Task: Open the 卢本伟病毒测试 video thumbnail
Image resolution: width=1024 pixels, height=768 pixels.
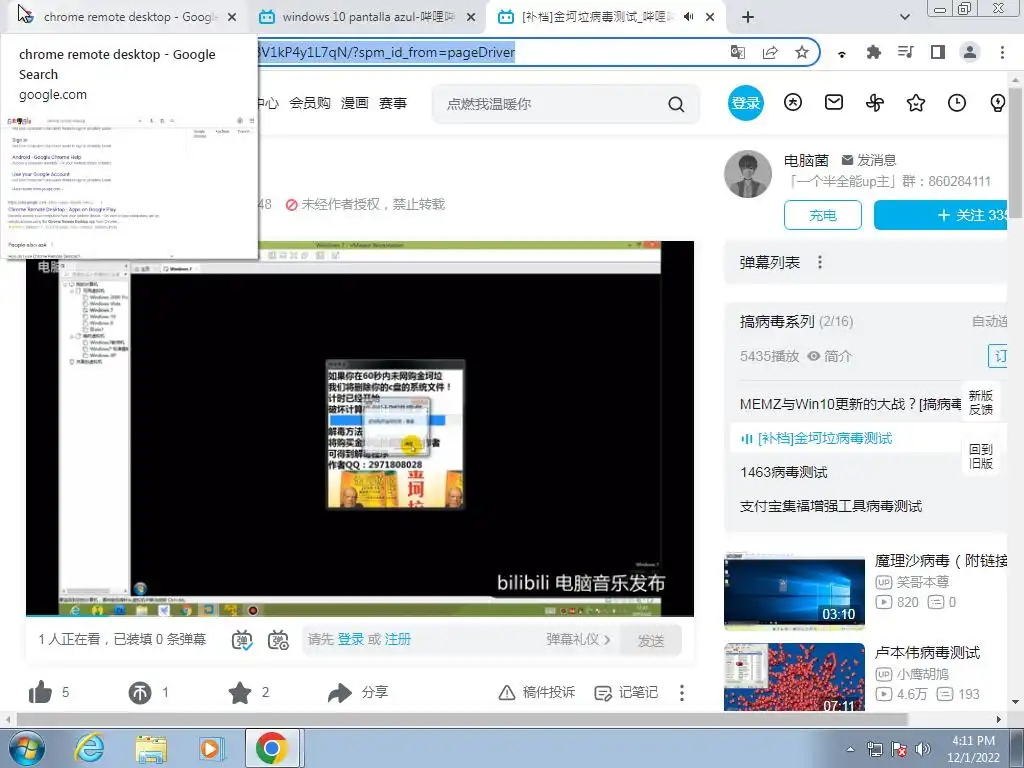Action: click(794, 678)
